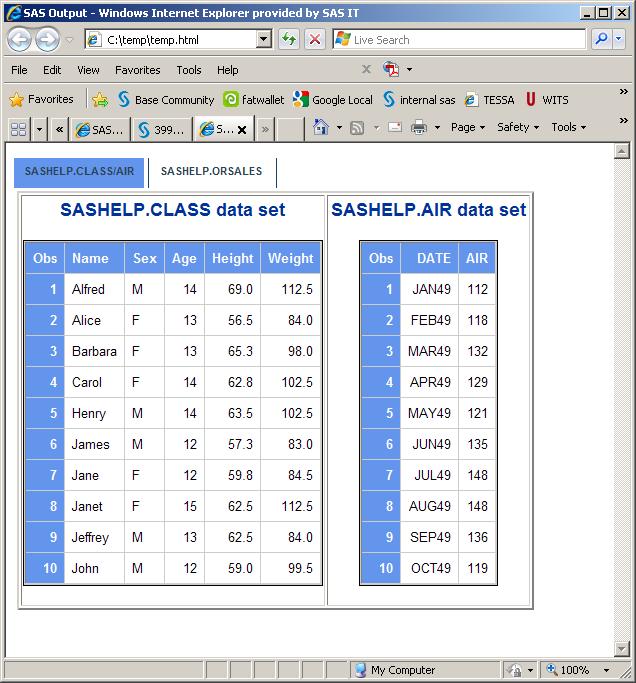The image size is (636, 683).
Task: Click the search magnifier icon
Action: [602, 39]
